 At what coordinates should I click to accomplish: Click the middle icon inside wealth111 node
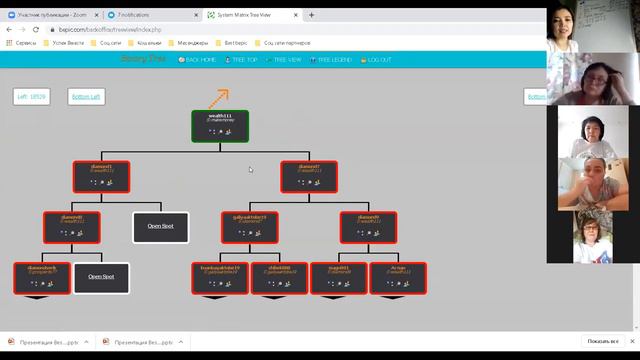click(220, 132)
